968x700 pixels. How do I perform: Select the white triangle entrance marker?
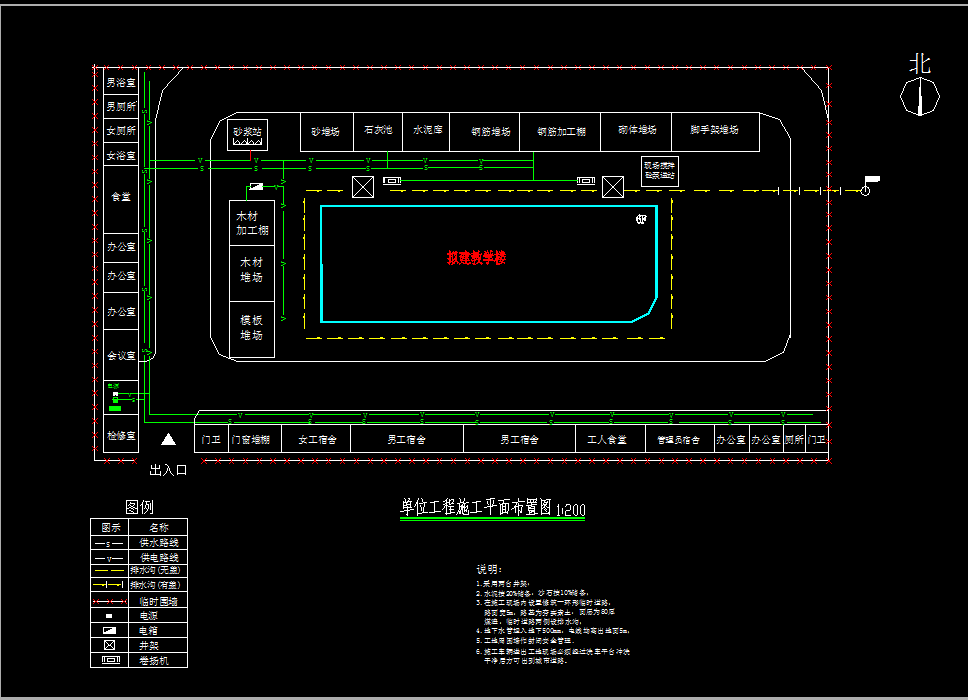coord(169,439)
